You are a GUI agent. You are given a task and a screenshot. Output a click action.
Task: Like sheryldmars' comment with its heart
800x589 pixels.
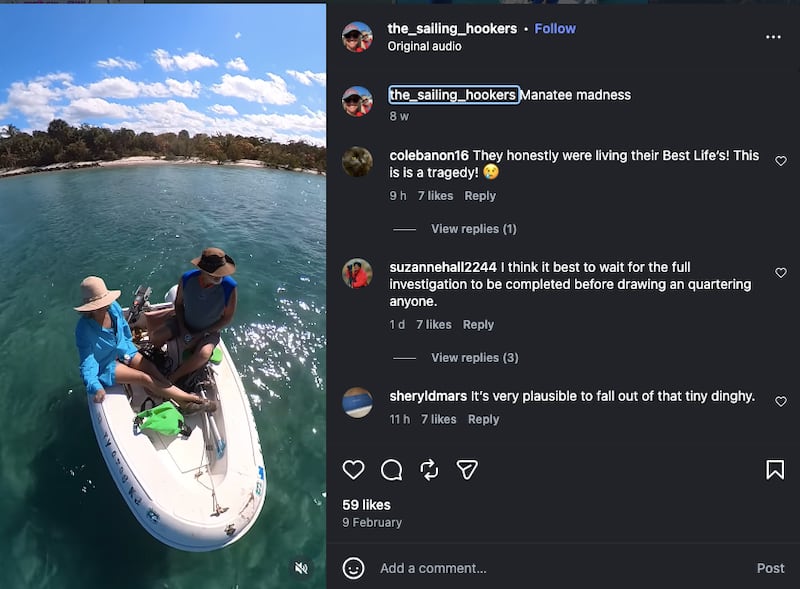[781, 401]
